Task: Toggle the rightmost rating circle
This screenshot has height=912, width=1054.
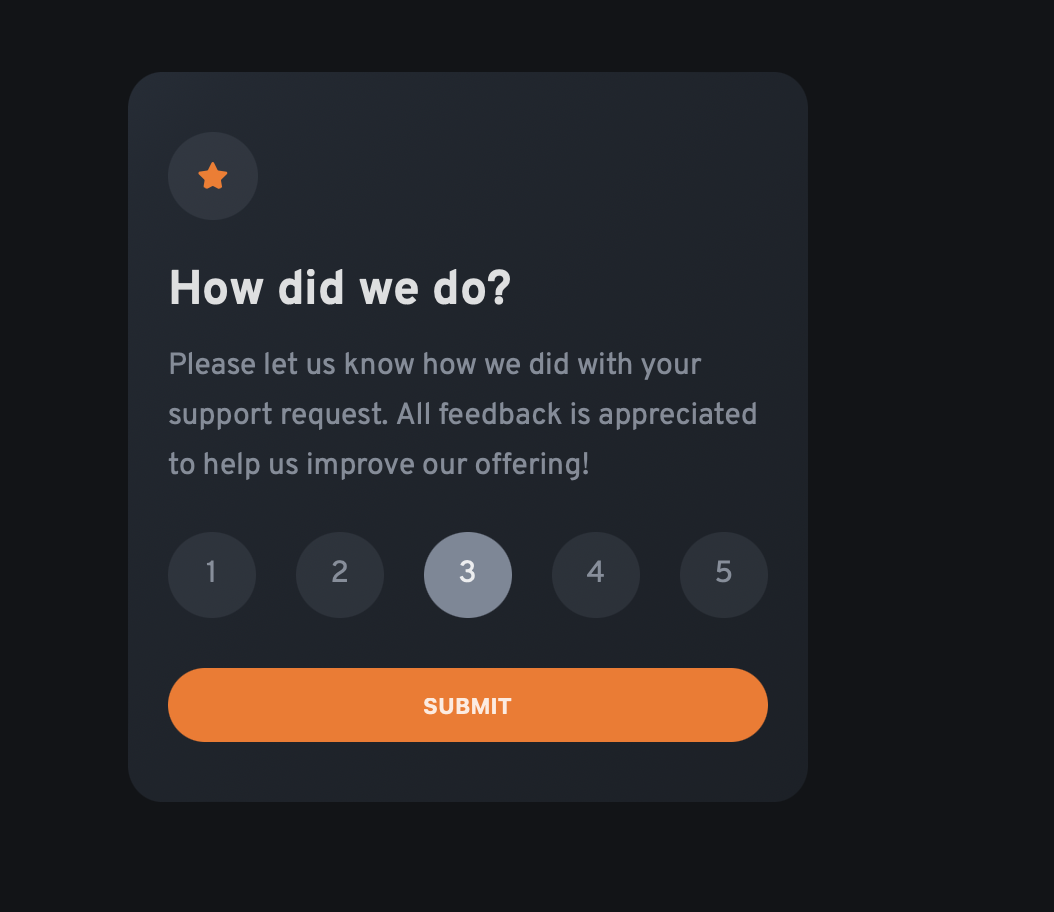Action: click(724, 574)
